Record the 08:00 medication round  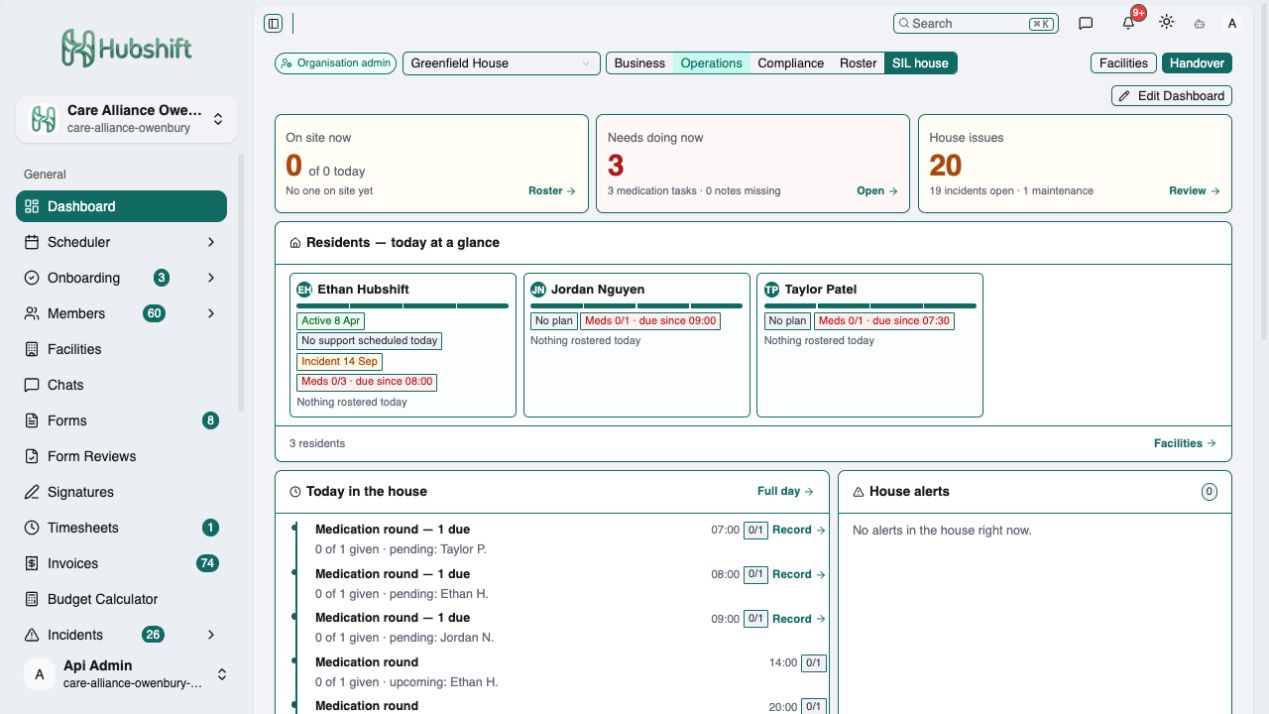click(799, 574)
